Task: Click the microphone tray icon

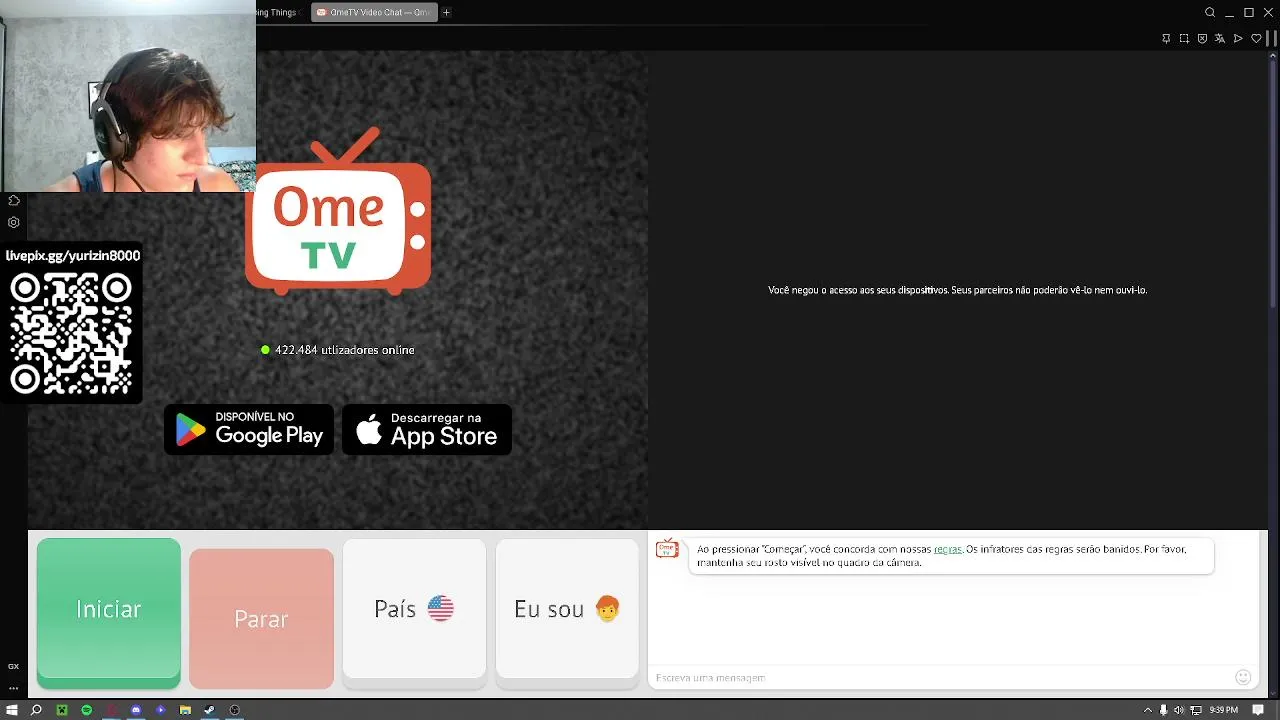Action: [x=1163, y=710]
